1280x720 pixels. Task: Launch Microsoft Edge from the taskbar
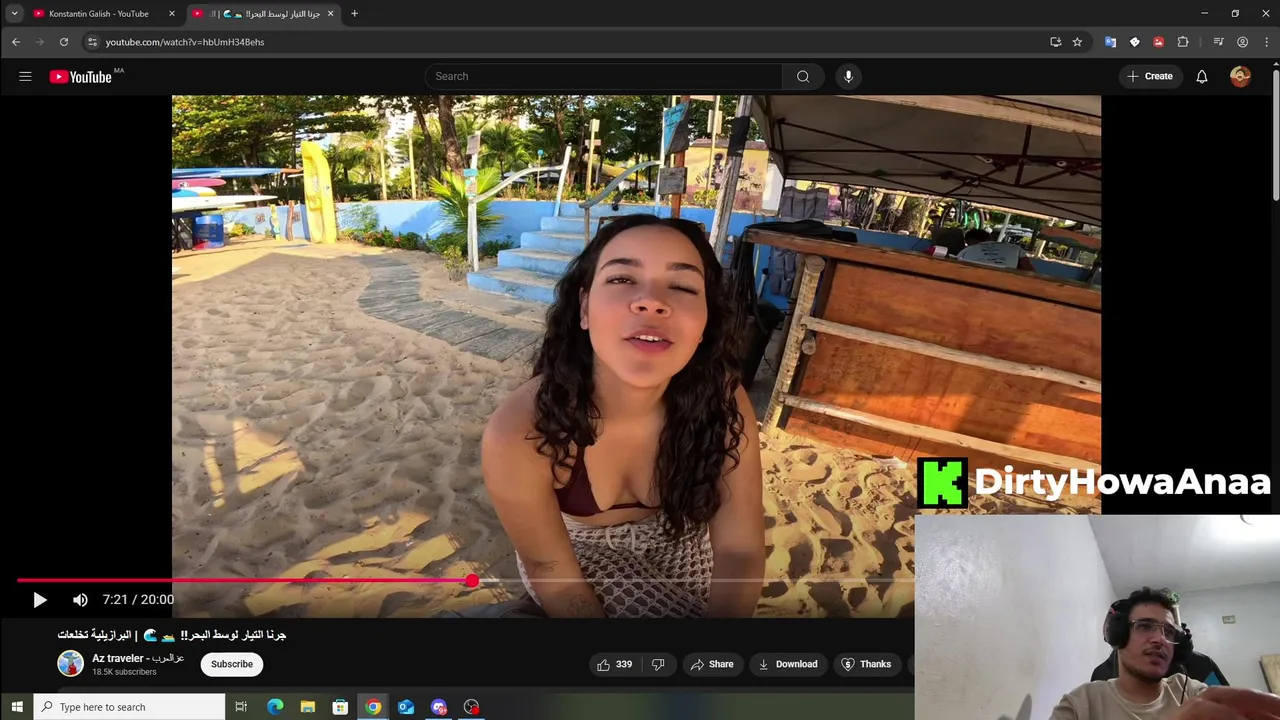point(275,707)
